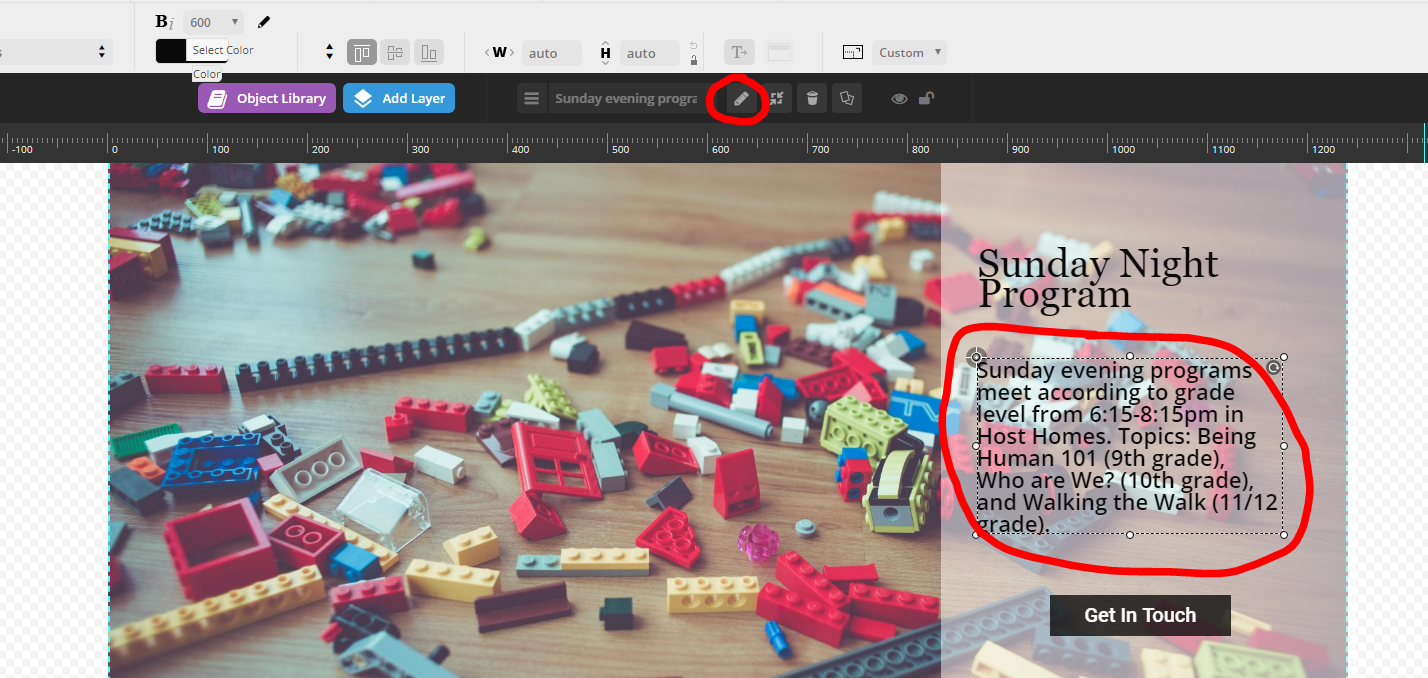Open the Object Library
This screenshot has height=678, width=1428.
pos(267,99)
